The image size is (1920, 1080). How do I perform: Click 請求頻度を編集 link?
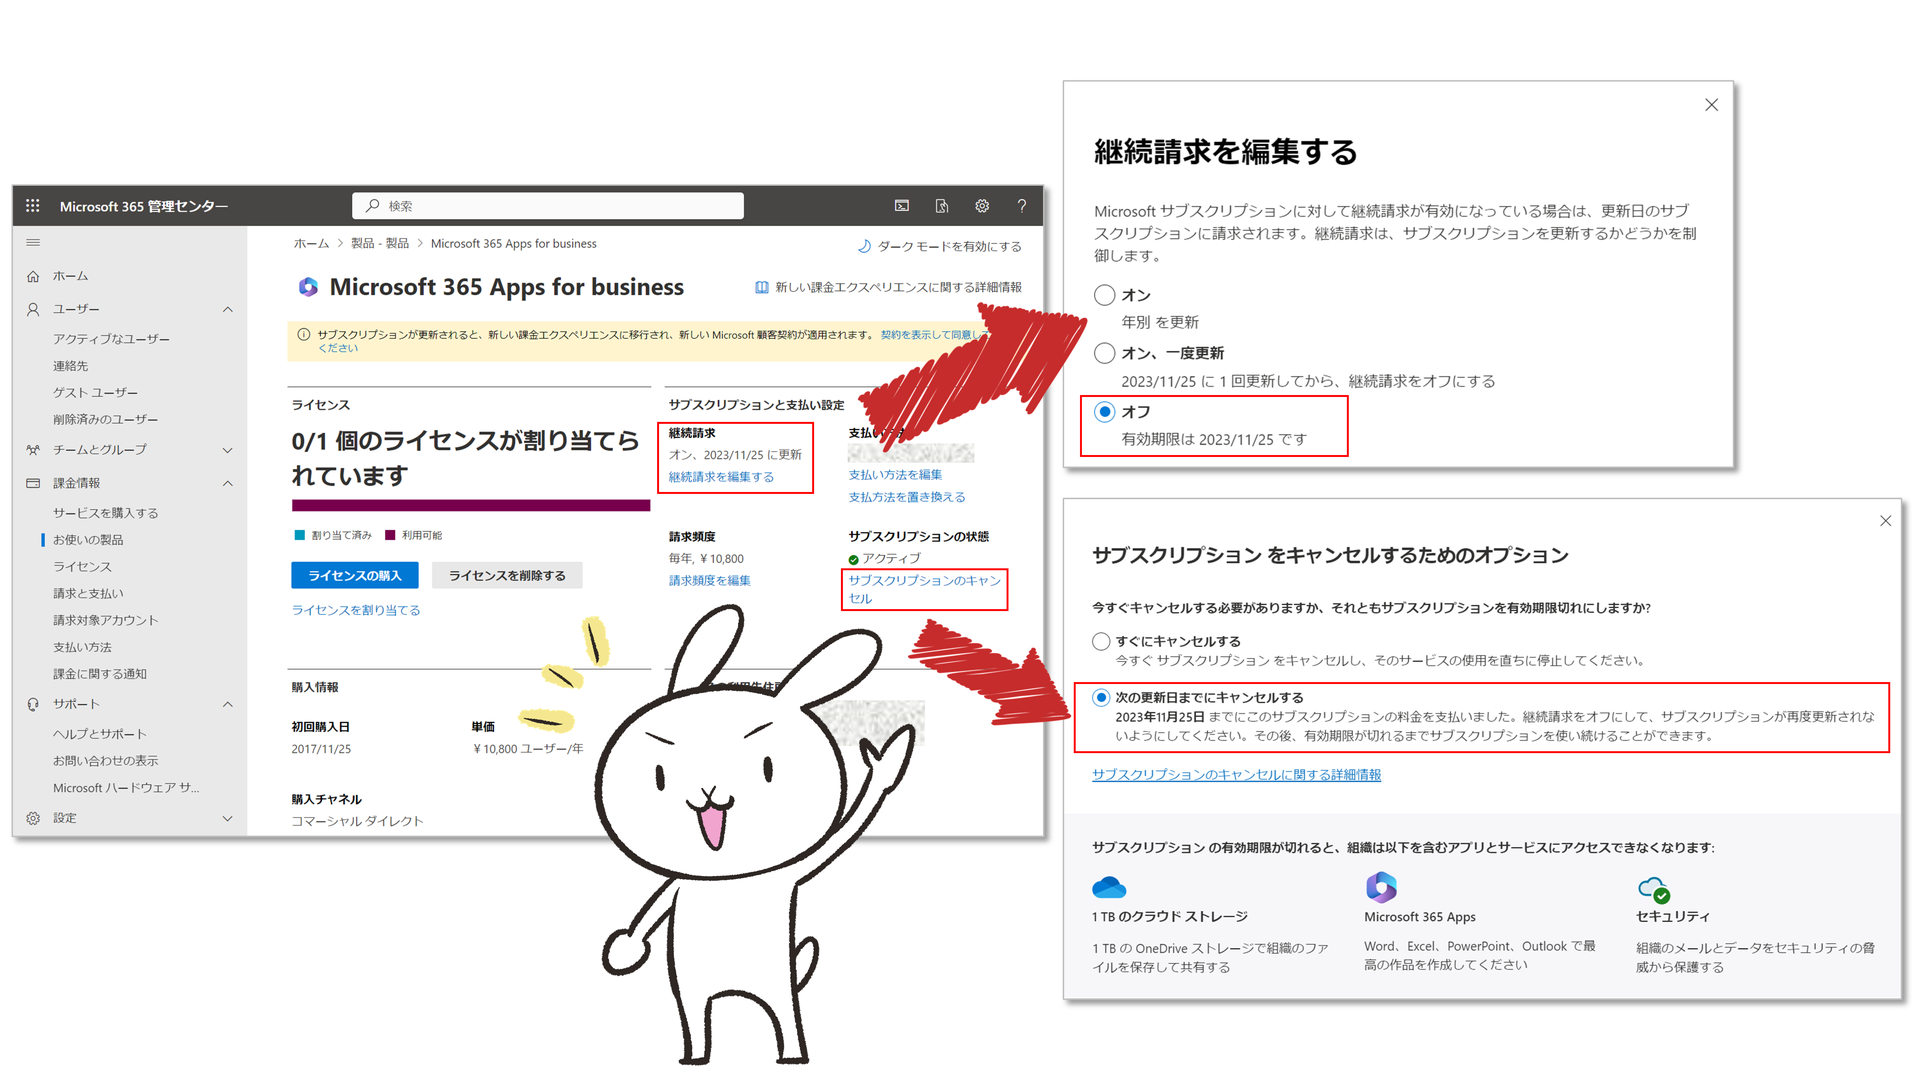pyautogui.click(x=709, y=580)
